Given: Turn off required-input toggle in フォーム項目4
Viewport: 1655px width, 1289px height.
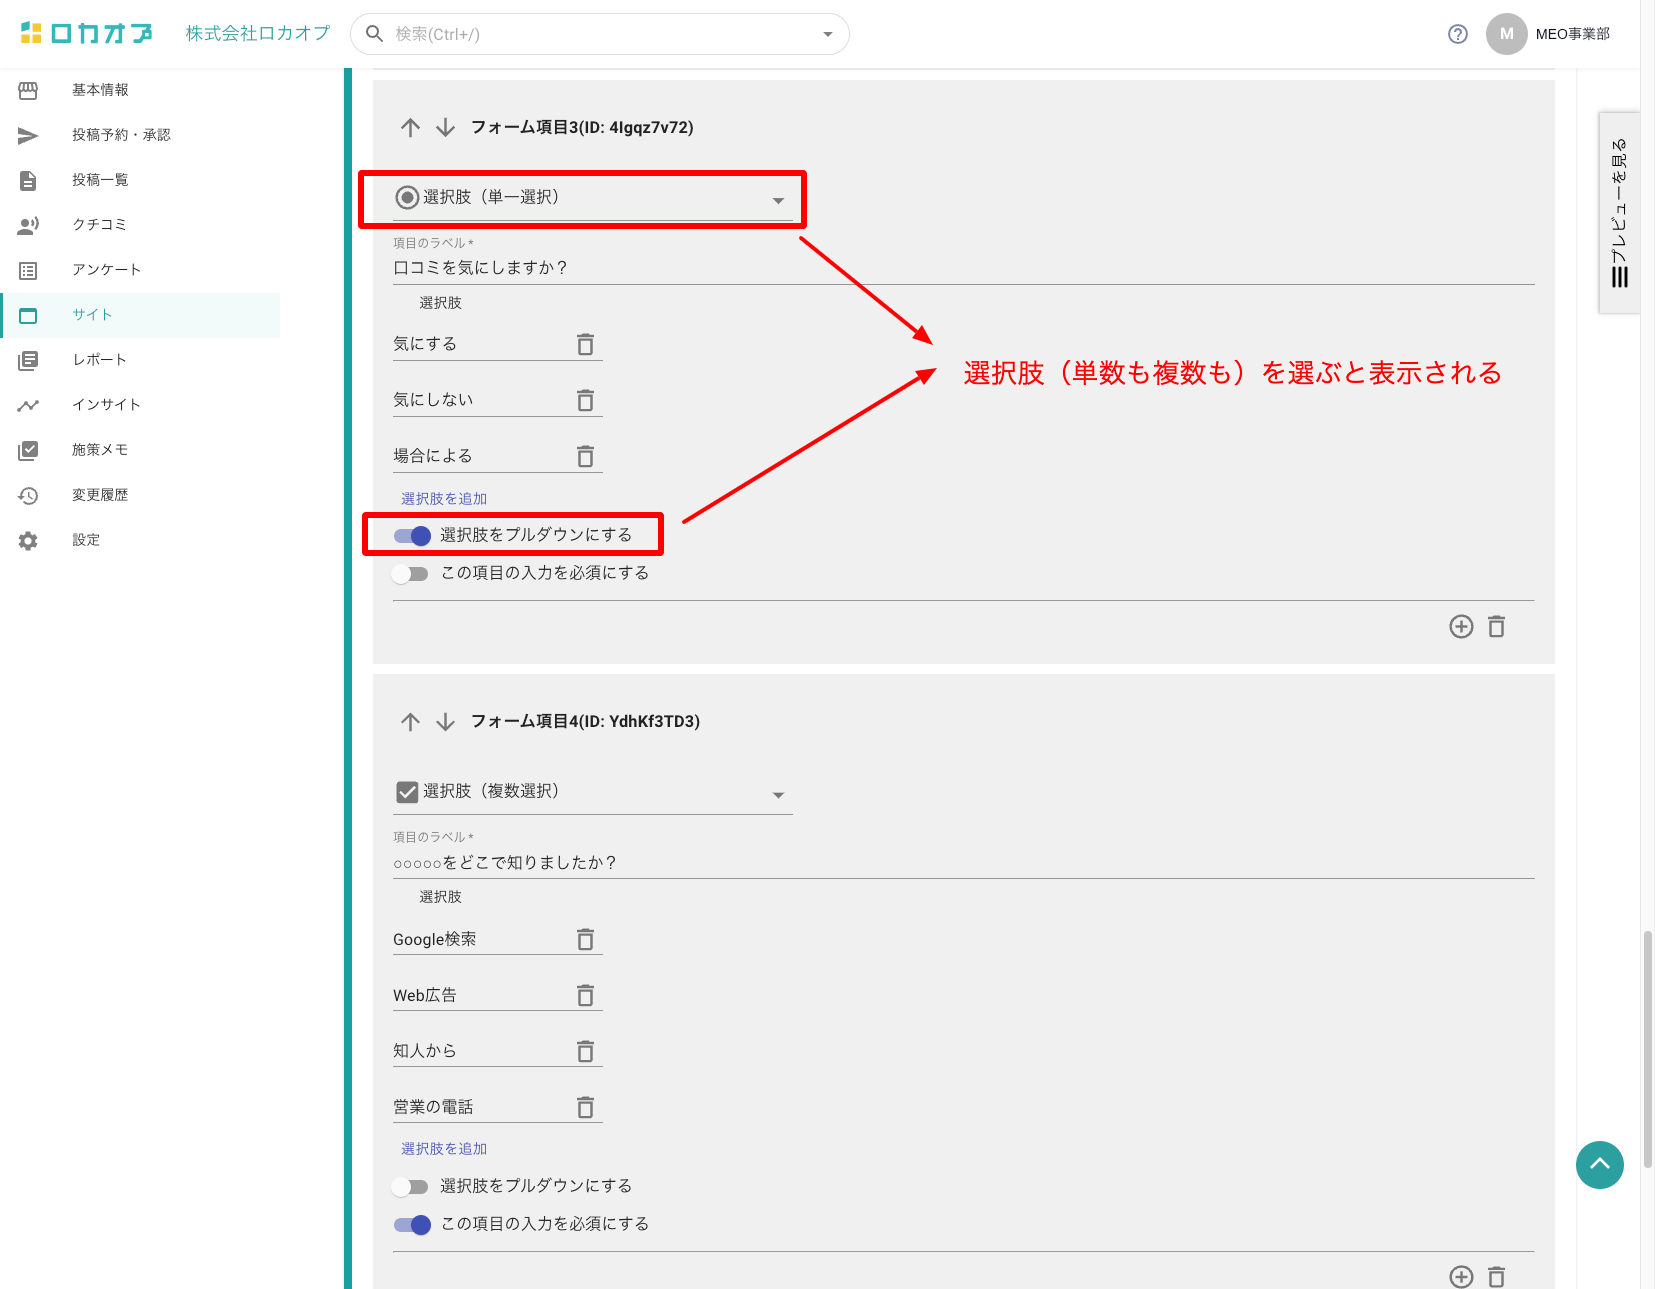Looking at the screenshot, I should [412, 1224].
